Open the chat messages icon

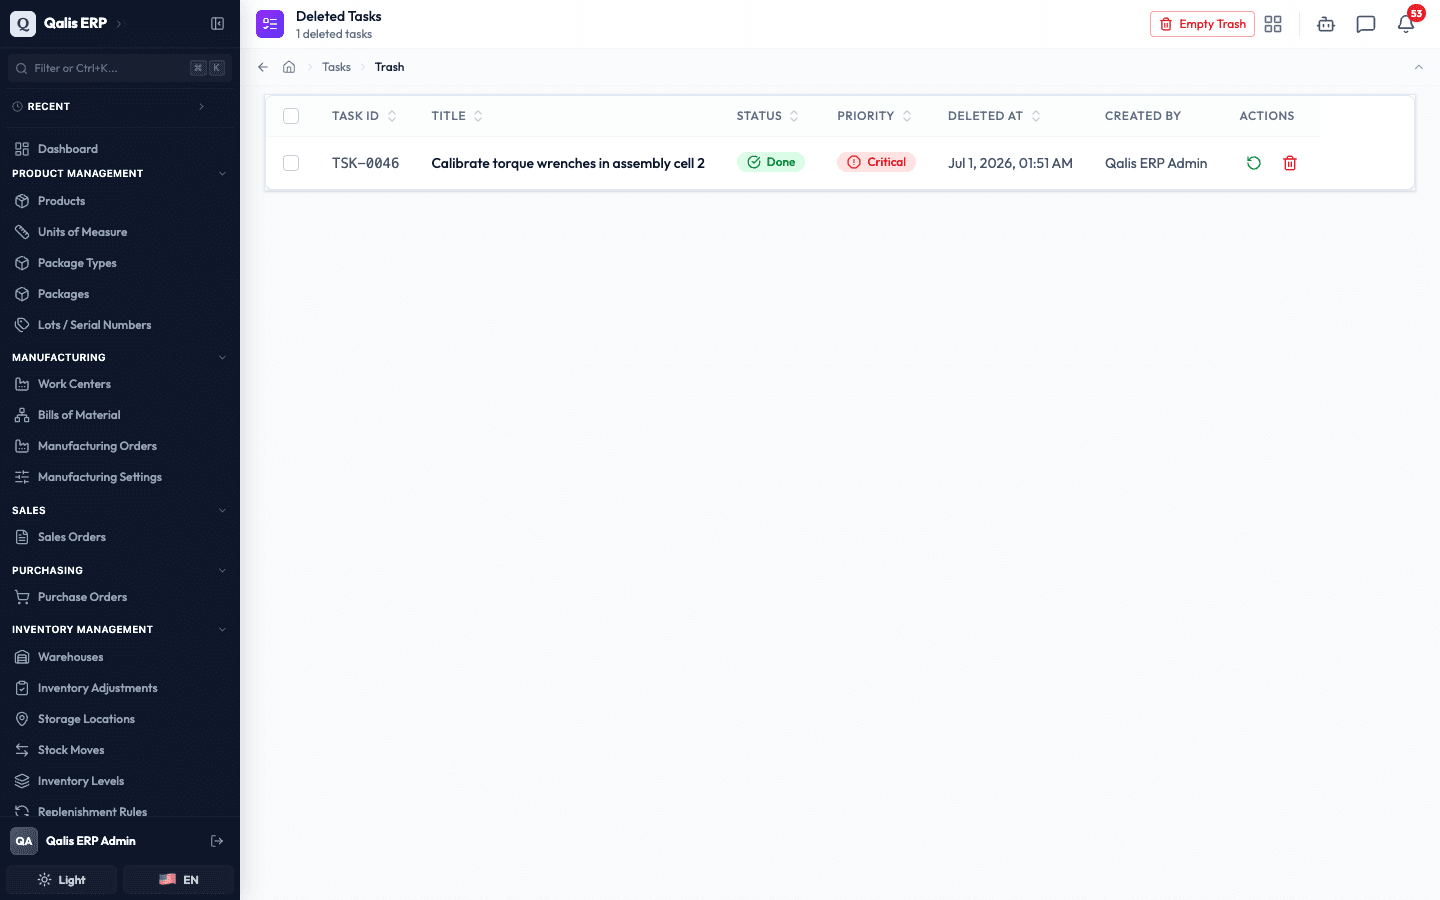click(1366, 24)
